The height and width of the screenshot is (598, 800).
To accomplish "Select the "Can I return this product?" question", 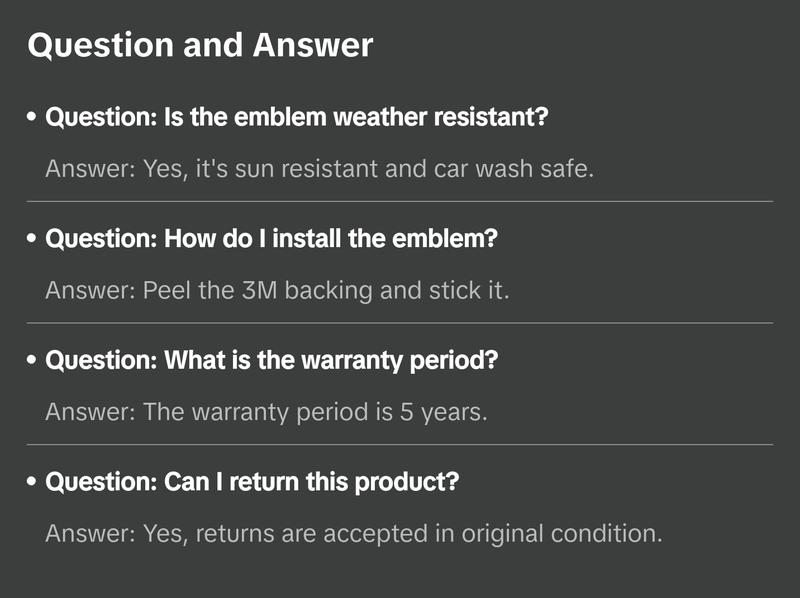I will tap(252, 482).
